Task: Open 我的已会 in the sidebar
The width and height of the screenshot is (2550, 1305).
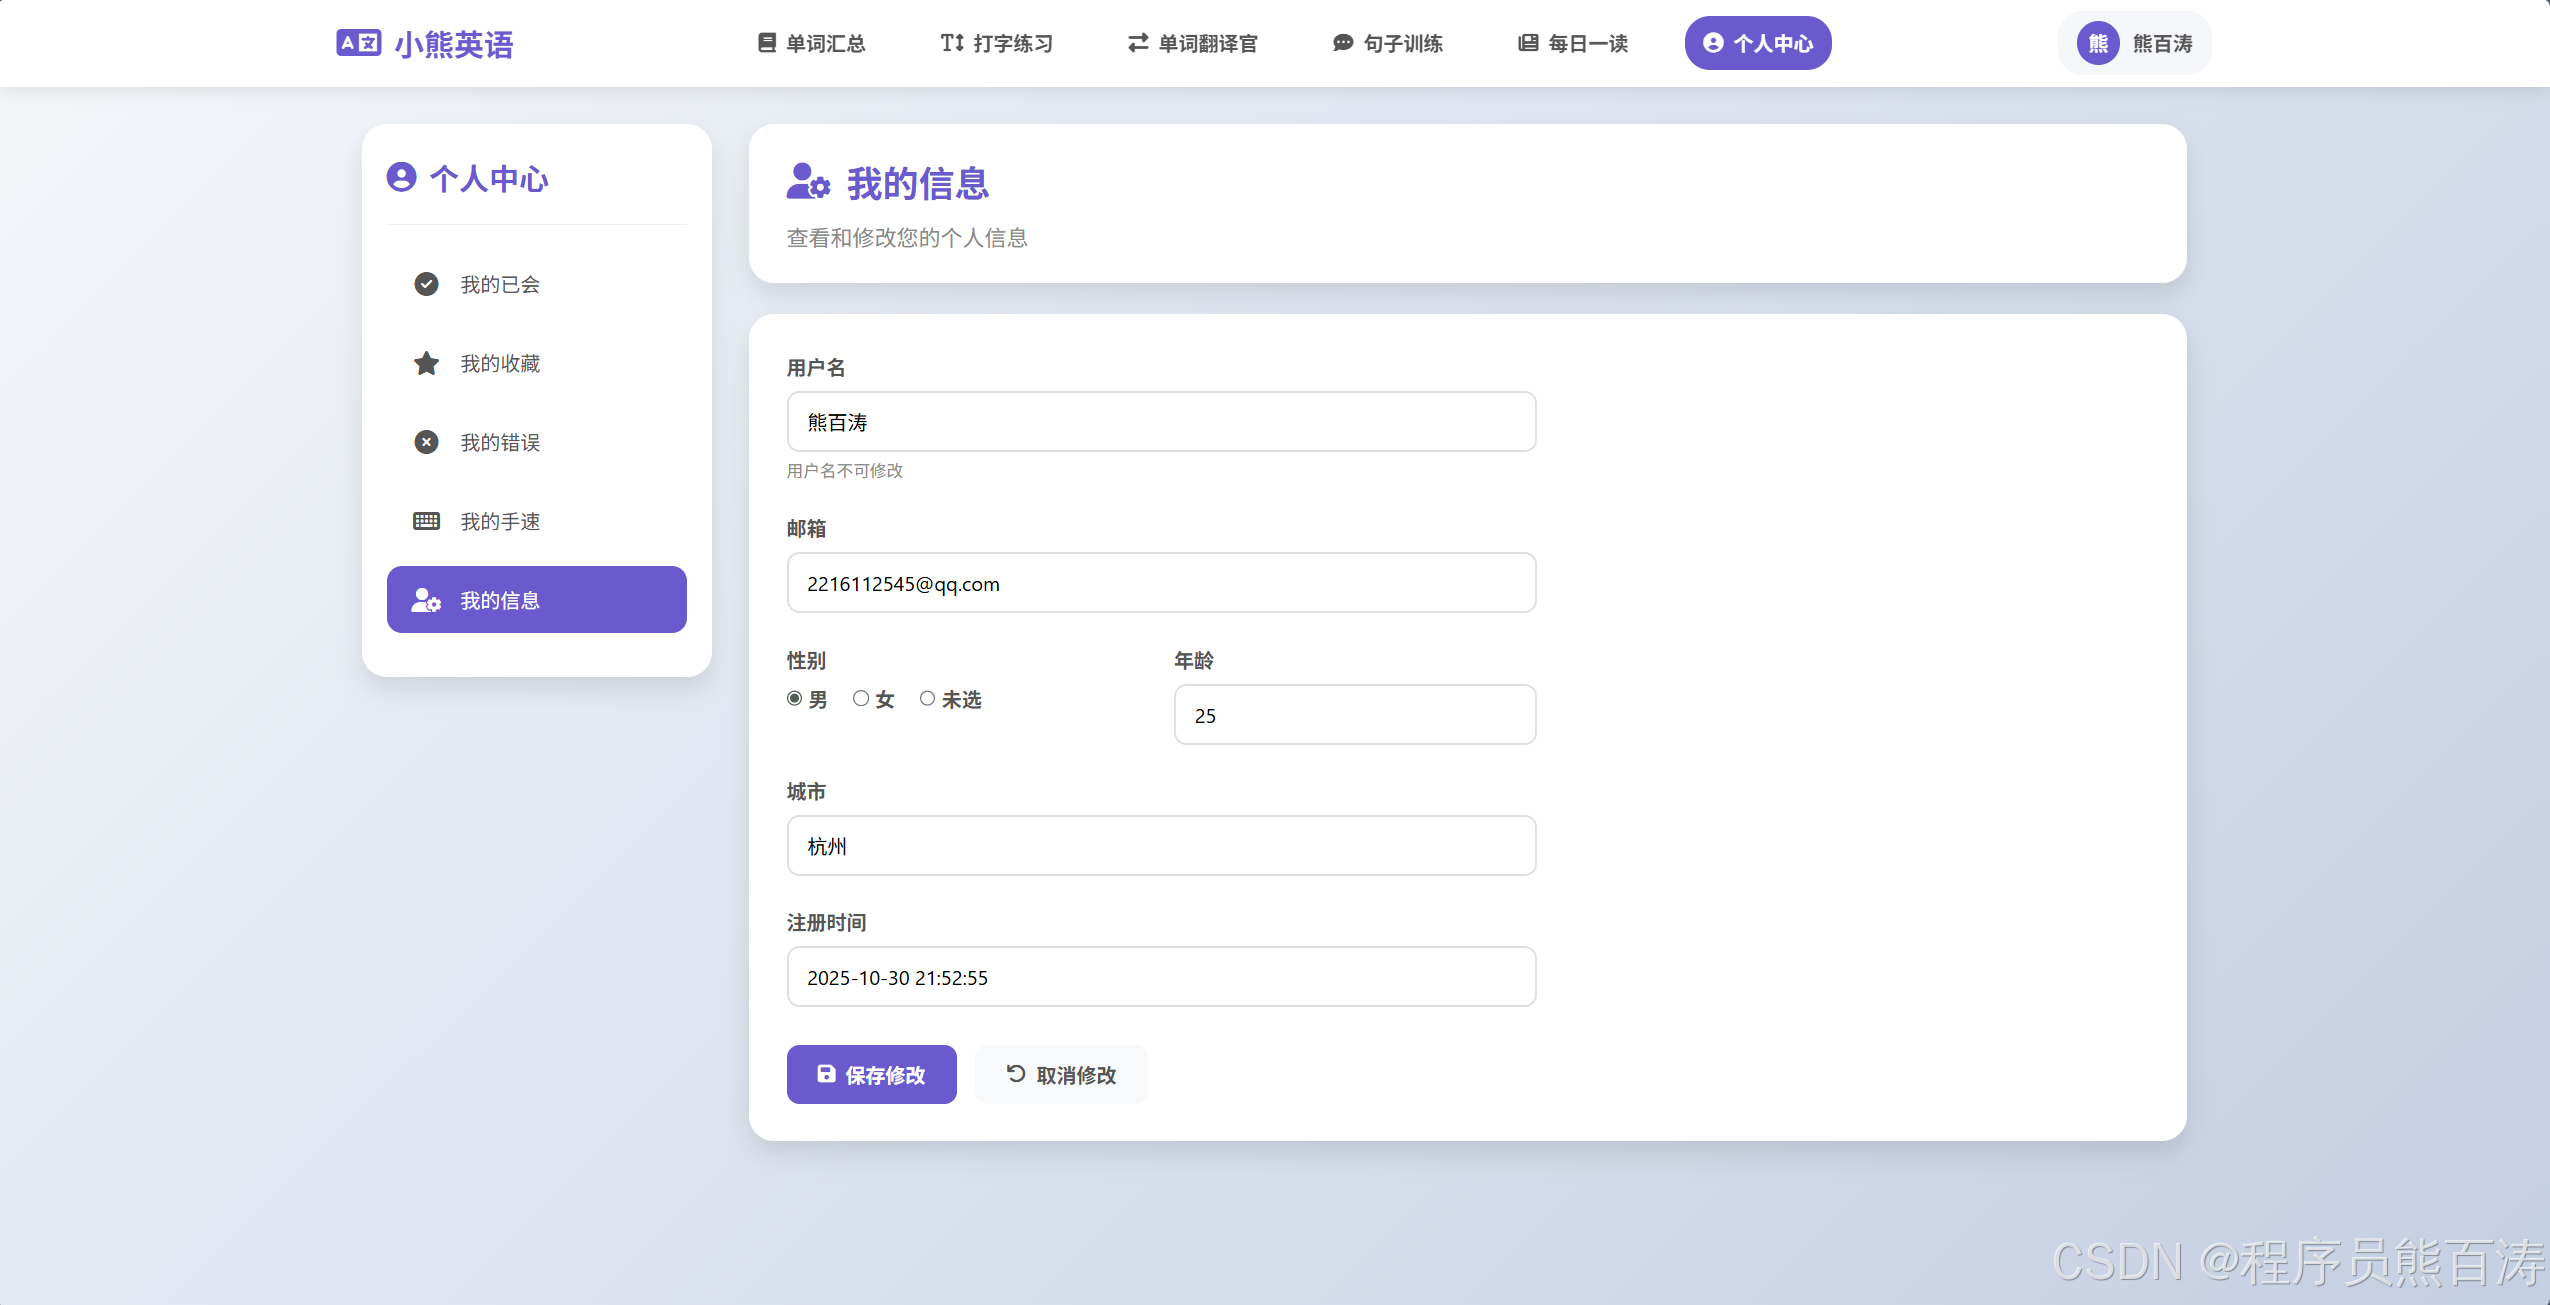Action: 536,284
